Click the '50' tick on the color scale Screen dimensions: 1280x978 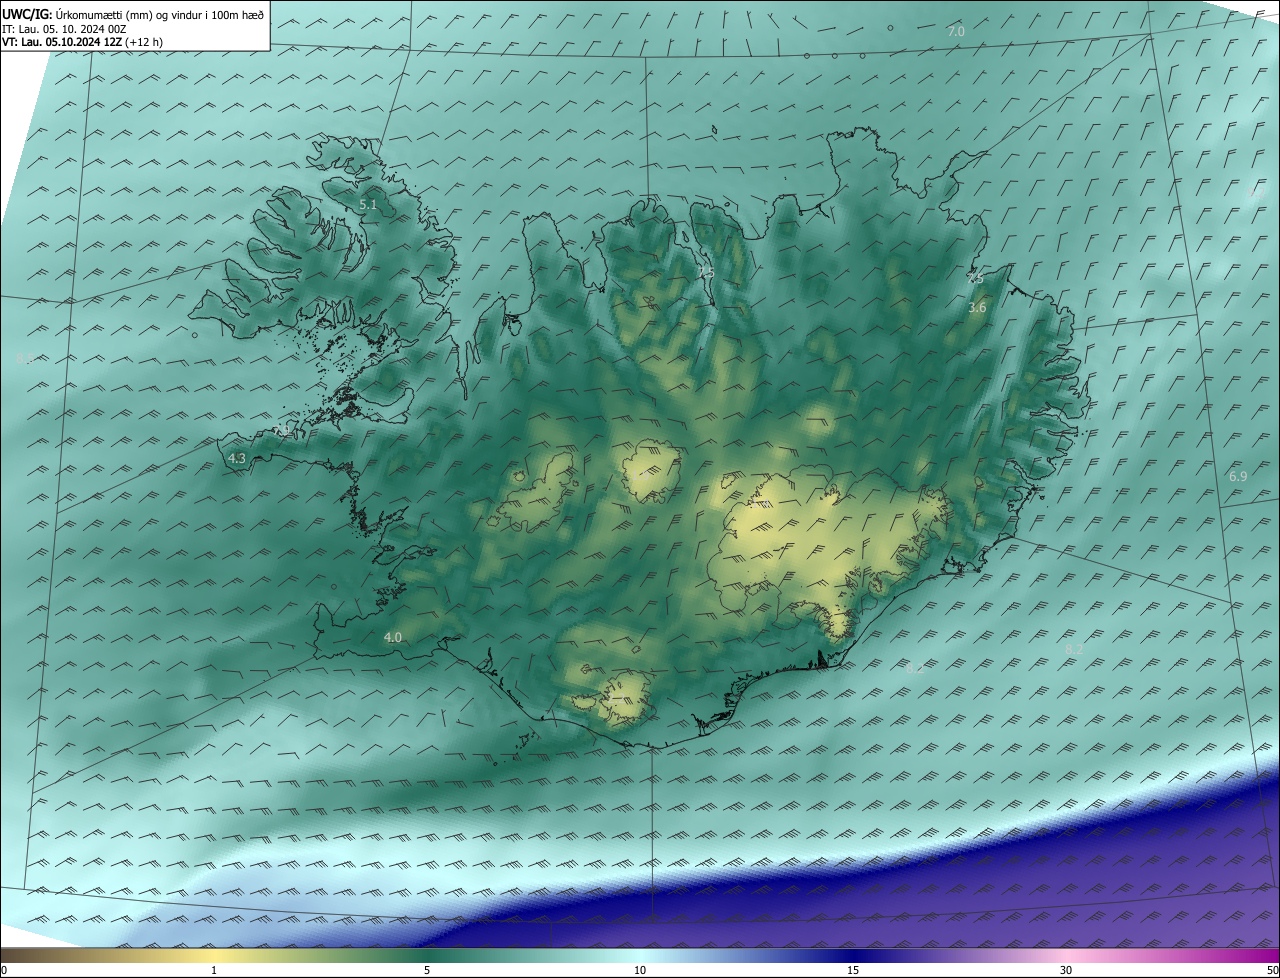[x=1272, y=970]
